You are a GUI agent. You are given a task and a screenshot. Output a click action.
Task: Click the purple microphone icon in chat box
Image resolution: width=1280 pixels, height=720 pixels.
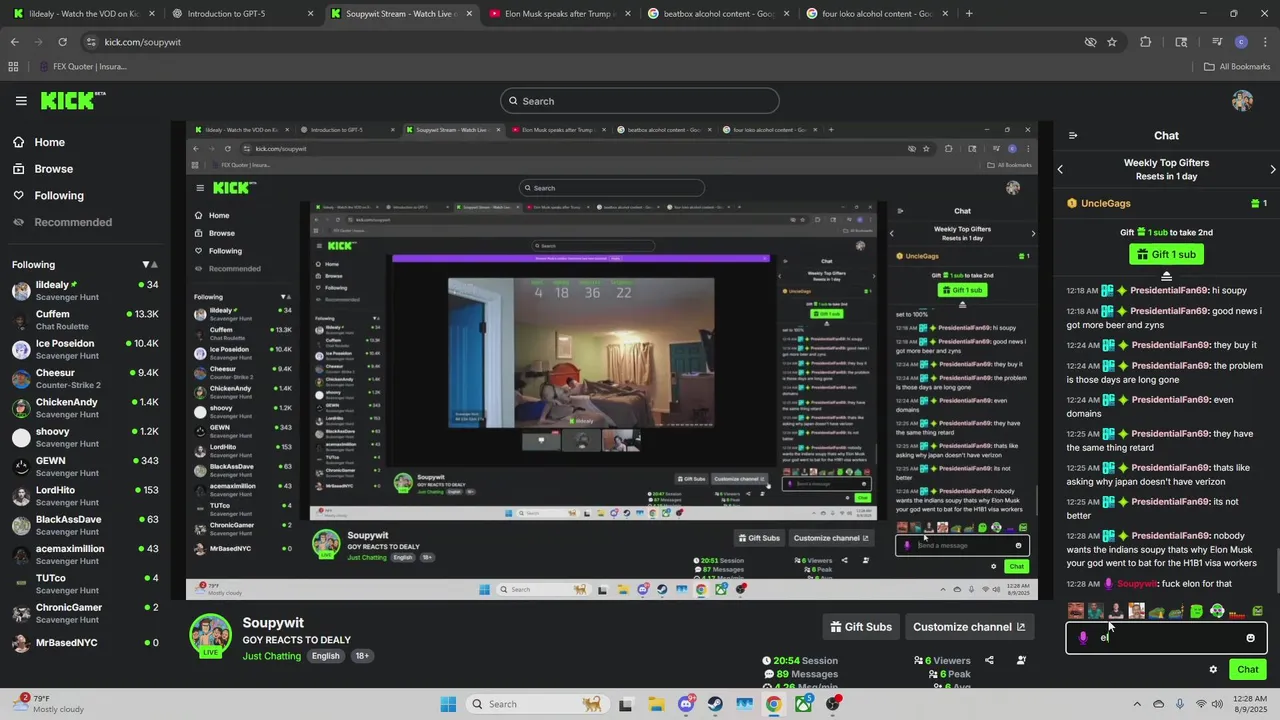click(1083, 638)
